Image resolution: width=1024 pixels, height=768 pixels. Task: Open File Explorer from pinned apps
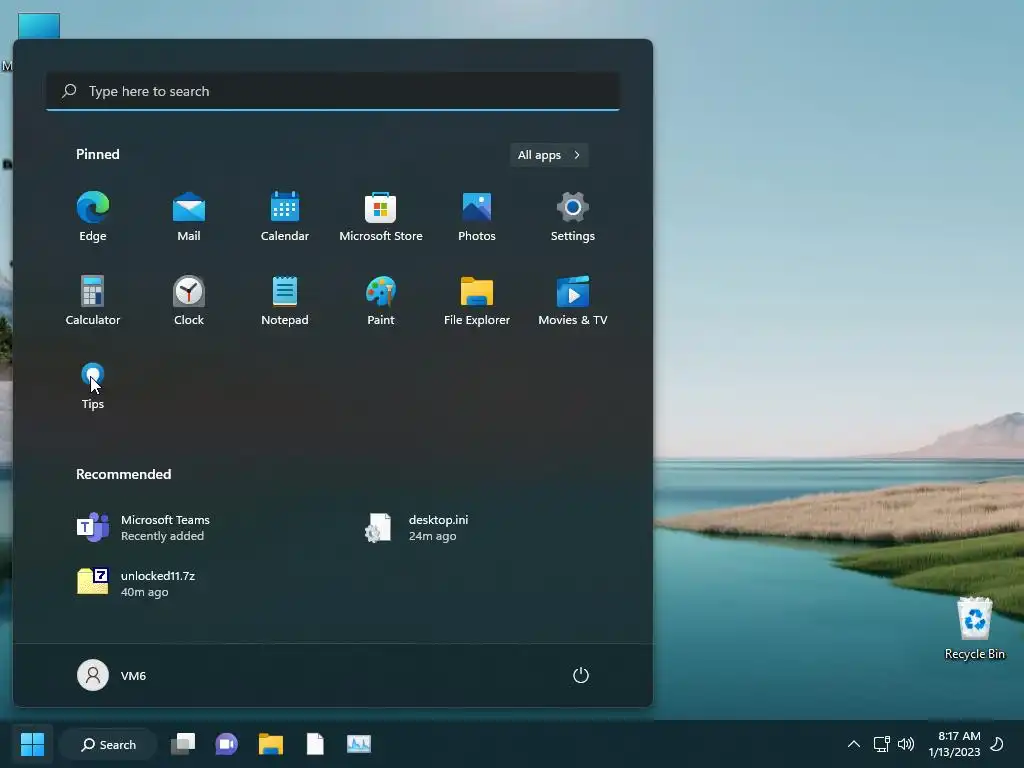click(477, 300)
